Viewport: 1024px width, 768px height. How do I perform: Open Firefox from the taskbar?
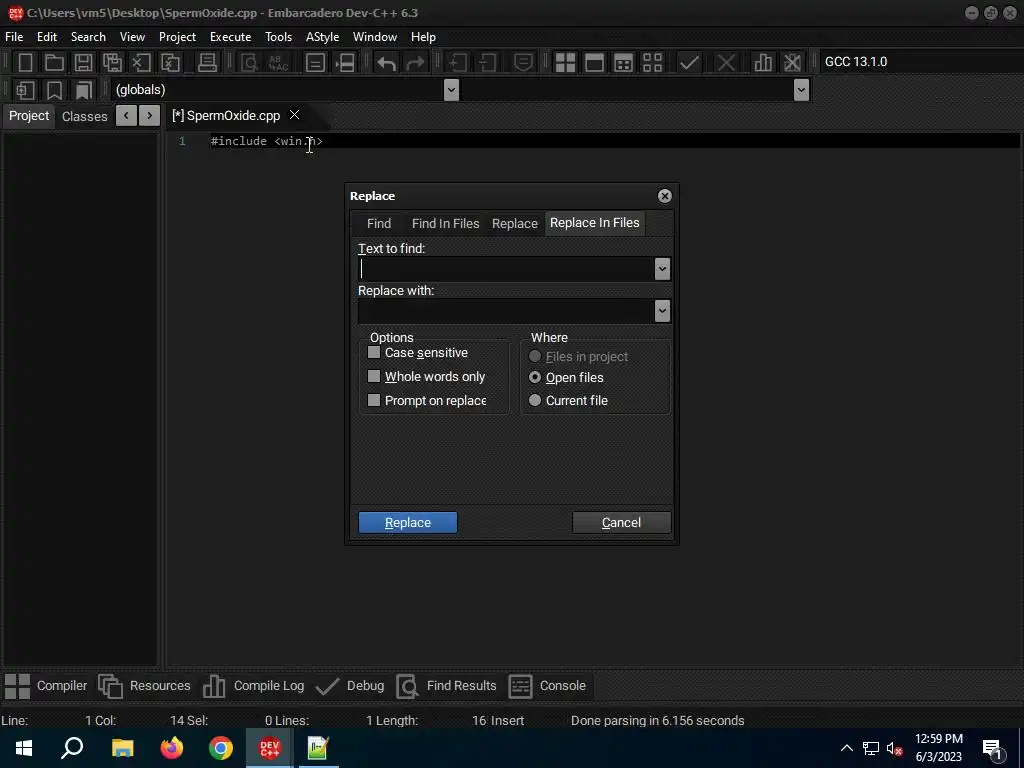click(172, 748)
